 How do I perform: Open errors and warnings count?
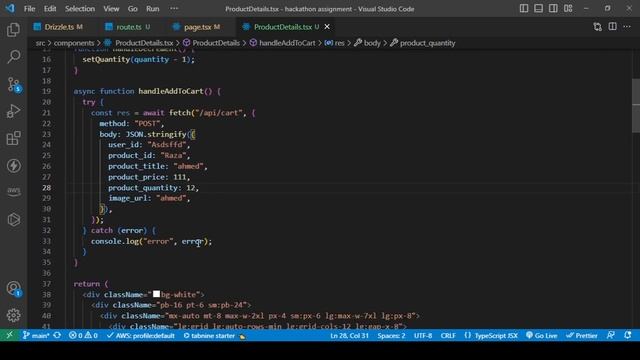pyautogui.click(x=83, y=336)
